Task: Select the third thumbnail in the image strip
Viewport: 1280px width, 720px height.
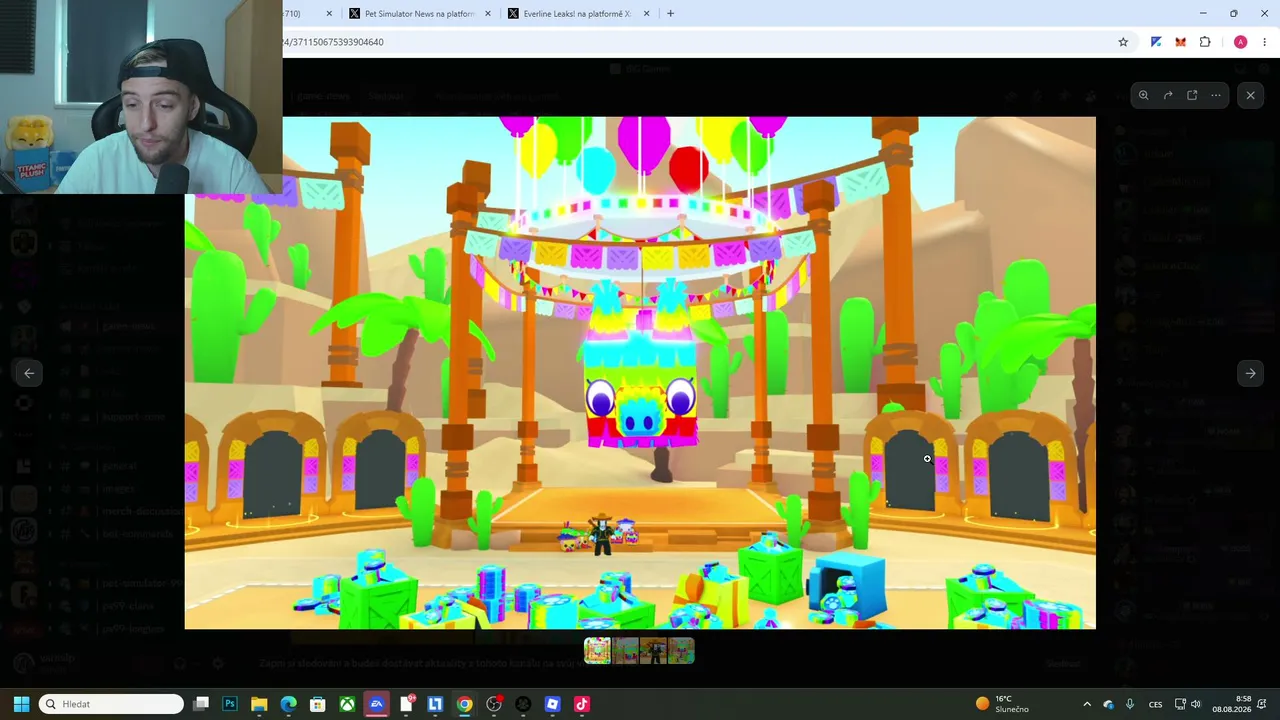Action: [653, 651]
